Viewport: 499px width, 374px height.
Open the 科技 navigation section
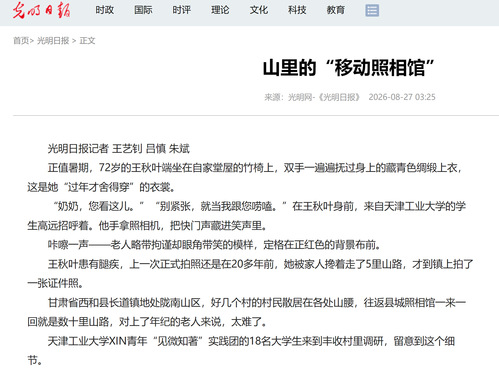297,10
